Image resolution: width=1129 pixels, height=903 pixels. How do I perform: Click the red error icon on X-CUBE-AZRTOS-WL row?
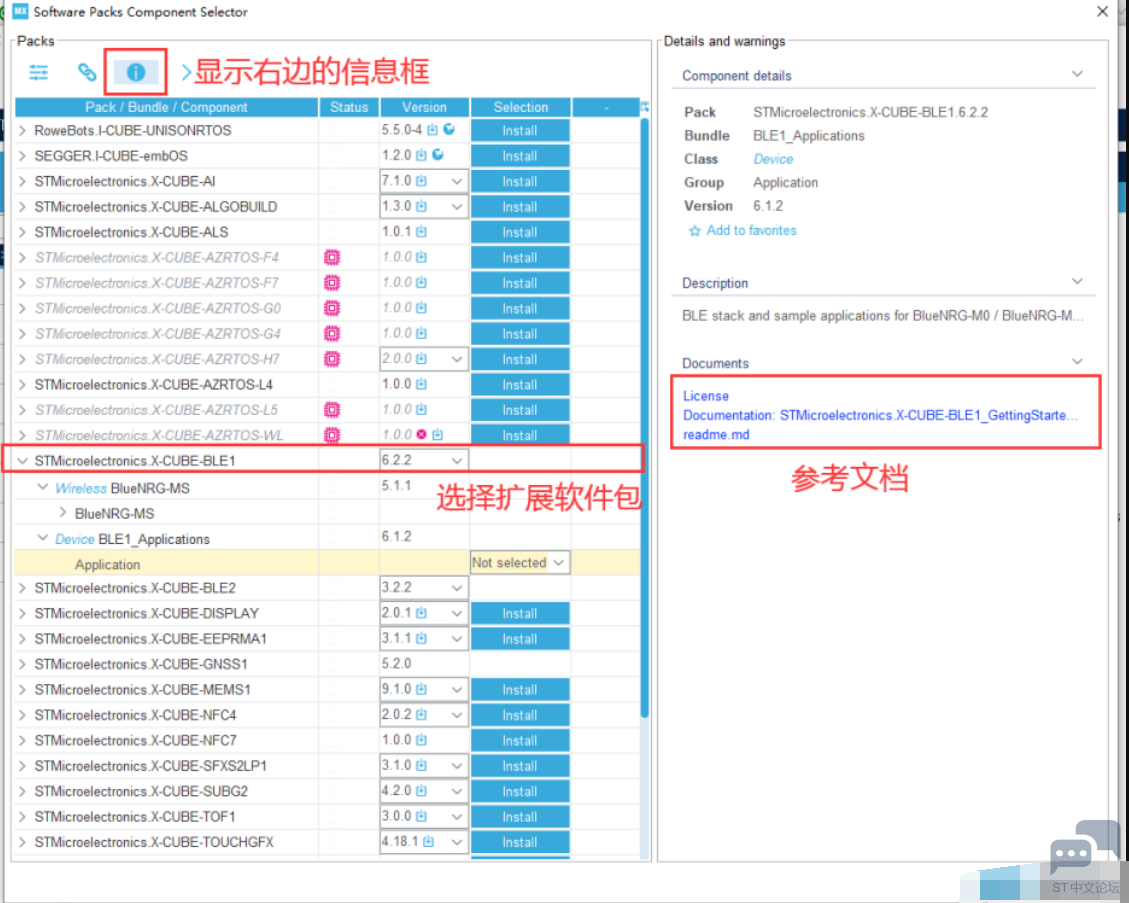pyautogui.click(x=421, y=434)
